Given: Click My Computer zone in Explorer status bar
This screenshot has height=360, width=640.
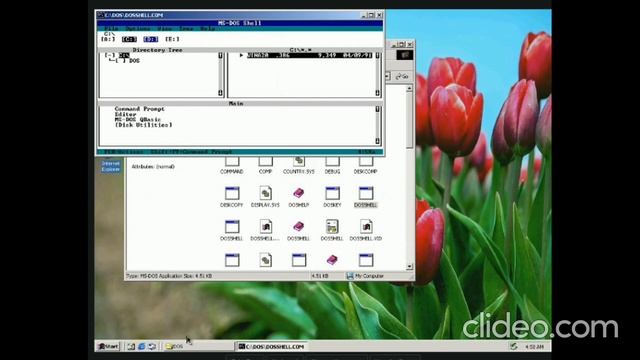Looking at the screenshot, I should (x=365, y=276).
